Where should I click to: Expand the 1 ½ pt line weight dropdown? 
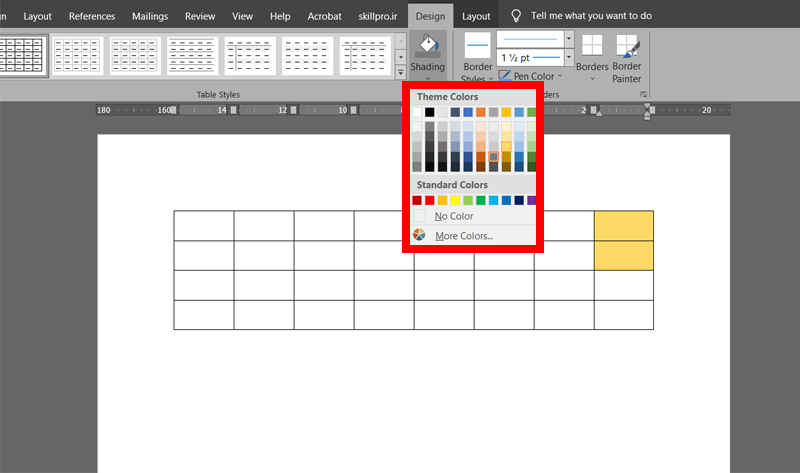569,57
